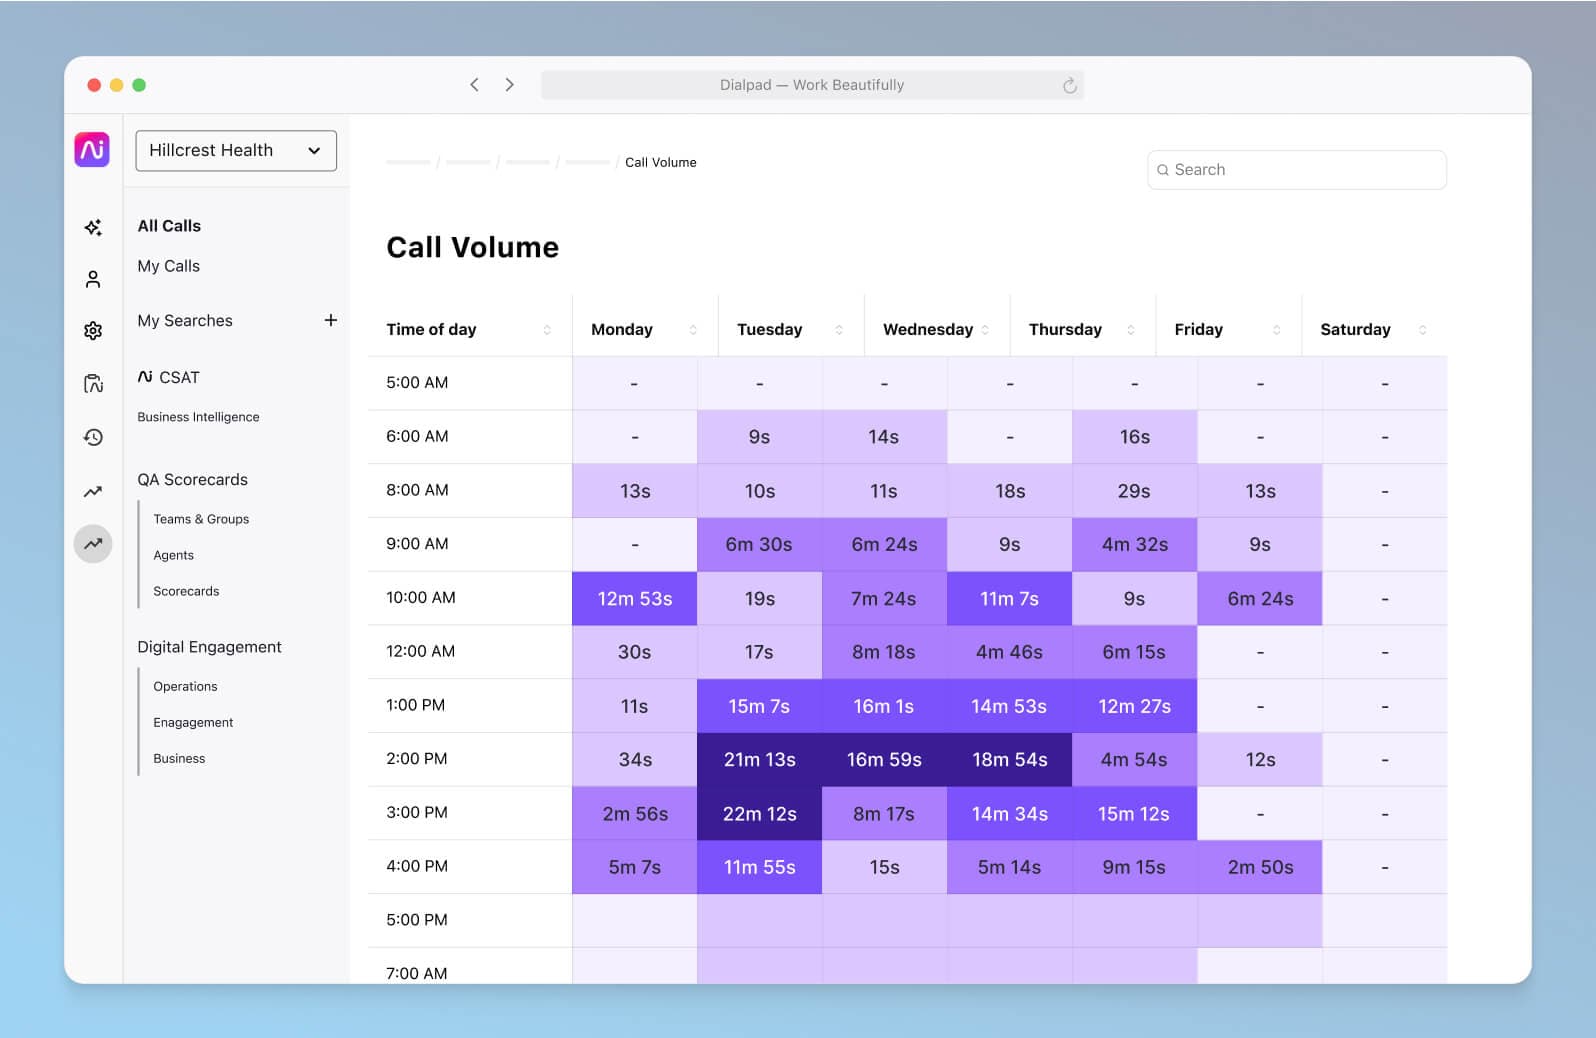Reload the page using refresh icon
Screen dimensions: 1596x1038
pyautogui.click(x=1069, y=86)
